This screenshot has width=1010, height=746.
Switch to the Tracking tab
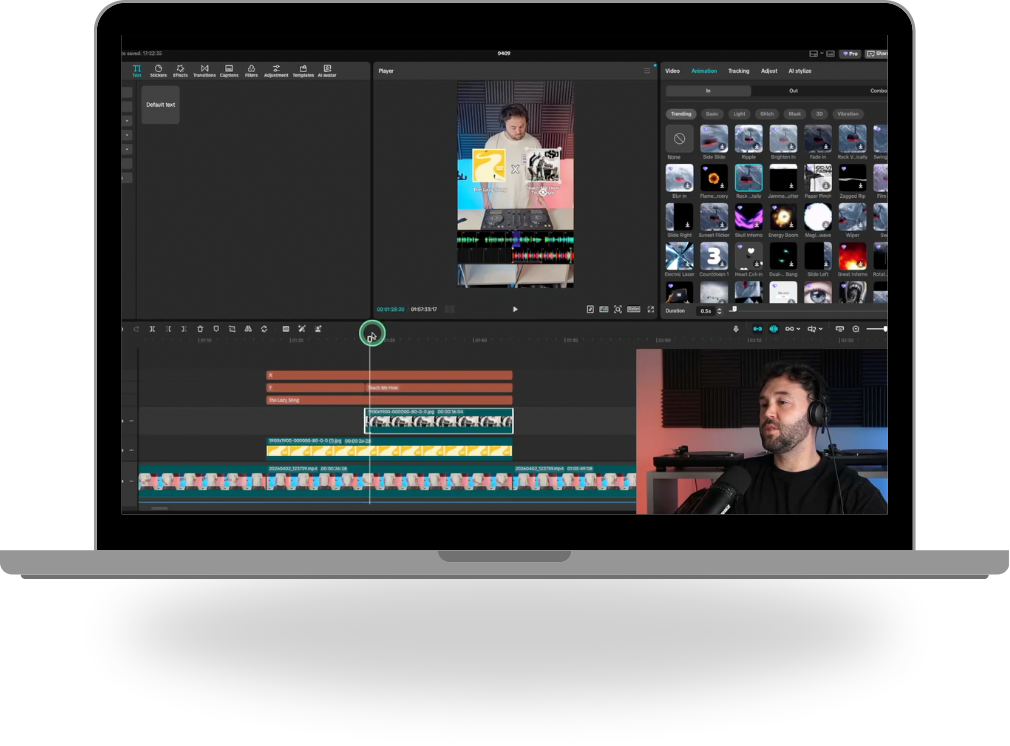[x=739, y=71]
